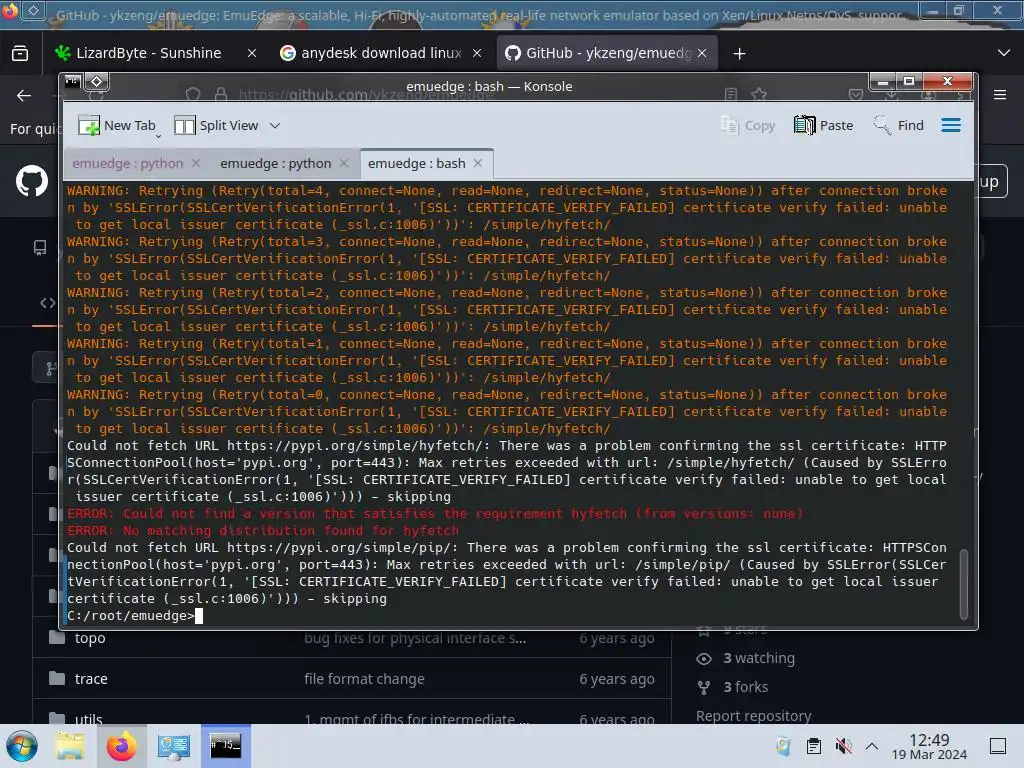Click Firefox back navigation arrow
This screenshot has height=768, width=1024.
click(x=24, y=95)
